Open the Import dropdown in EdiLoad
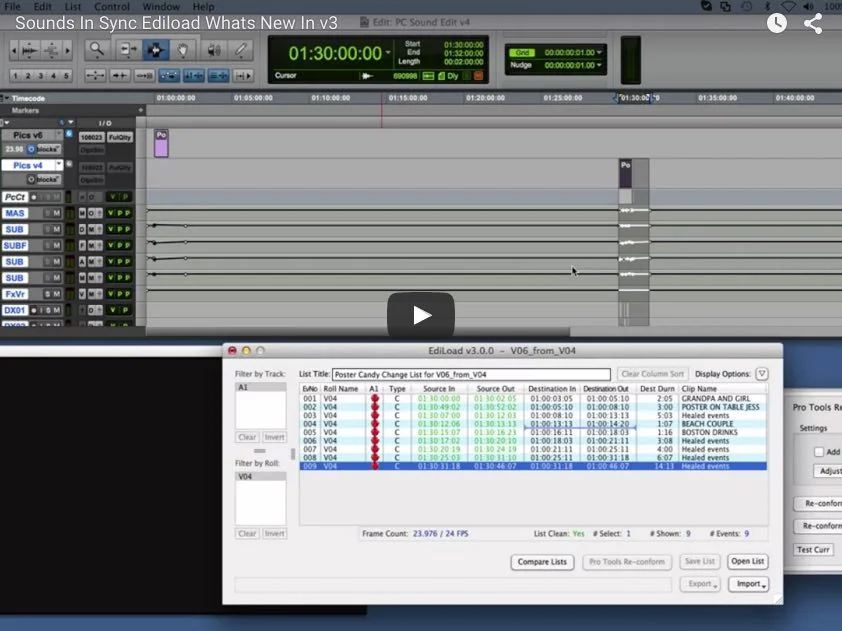Viewport: 842px width, 631px height. click(x=749, y=584)
